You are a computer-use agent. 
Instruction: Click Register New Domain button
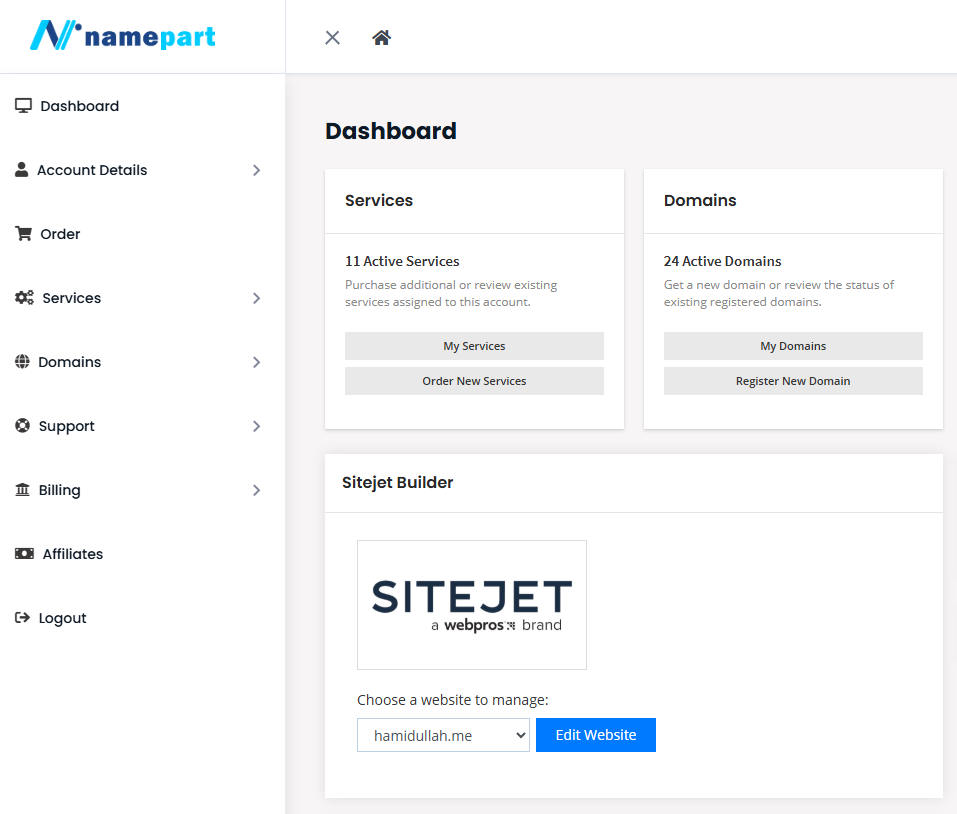[793, 381]
